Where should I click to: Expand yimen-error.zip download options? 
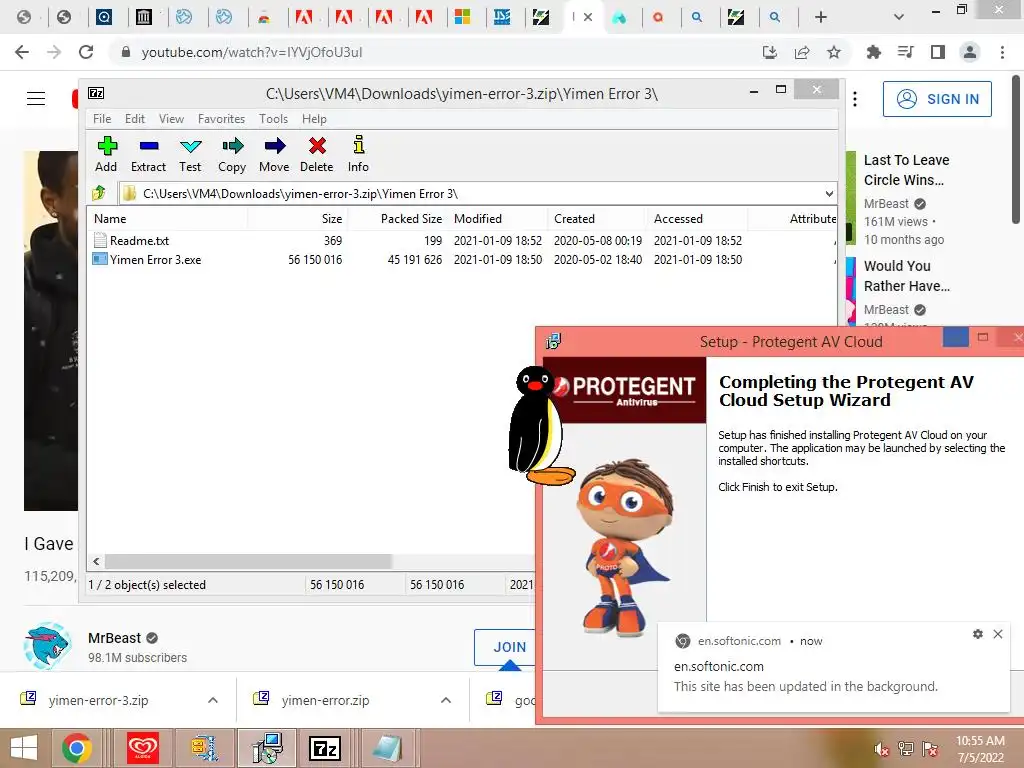[x=446, y=700]
